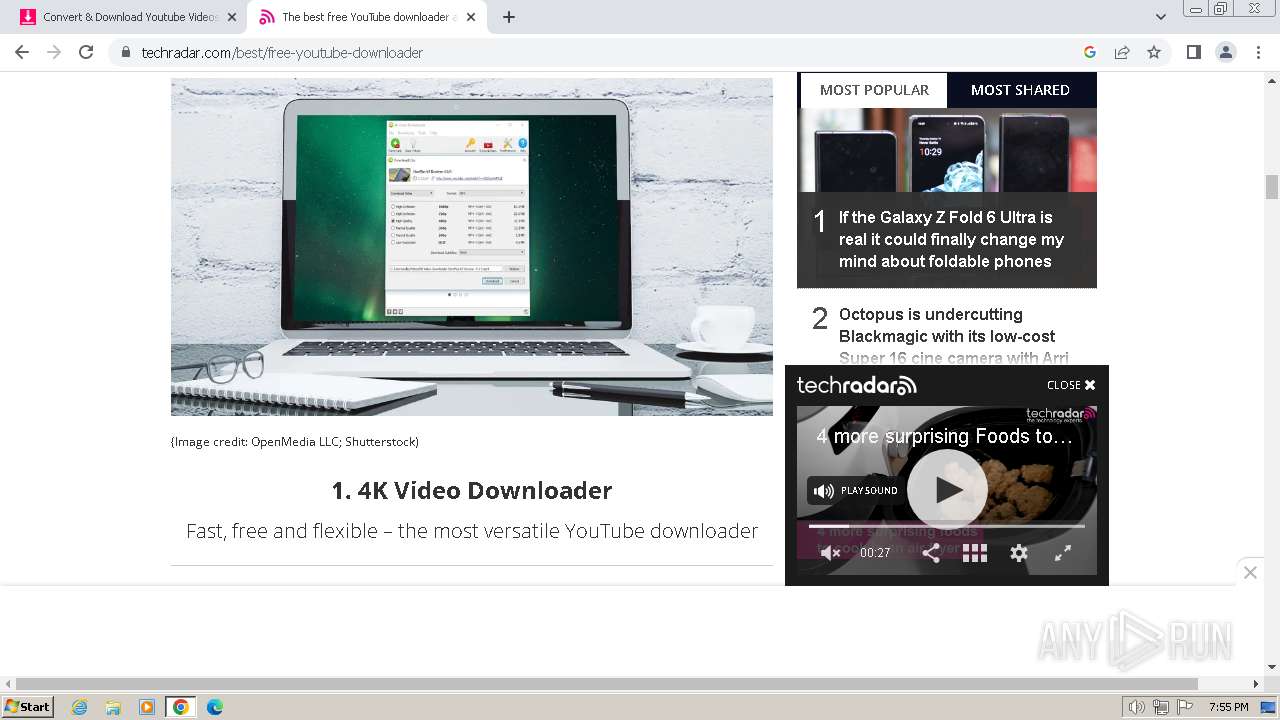This screenshot has height=720, width=1280.
Task: Play the floating video
Action: [x=947, y=490]
